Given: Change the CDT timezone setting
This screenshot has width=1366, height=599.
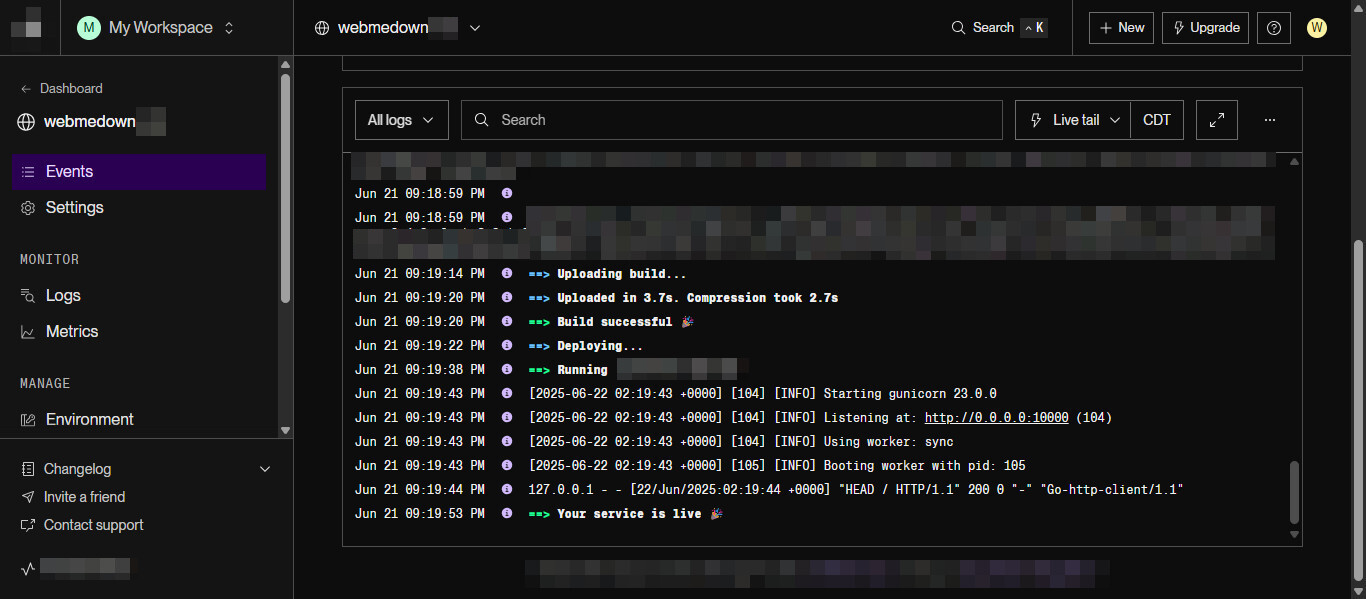Looking at the screenshot, I should pyautogui.click(x=1157, y=120).
